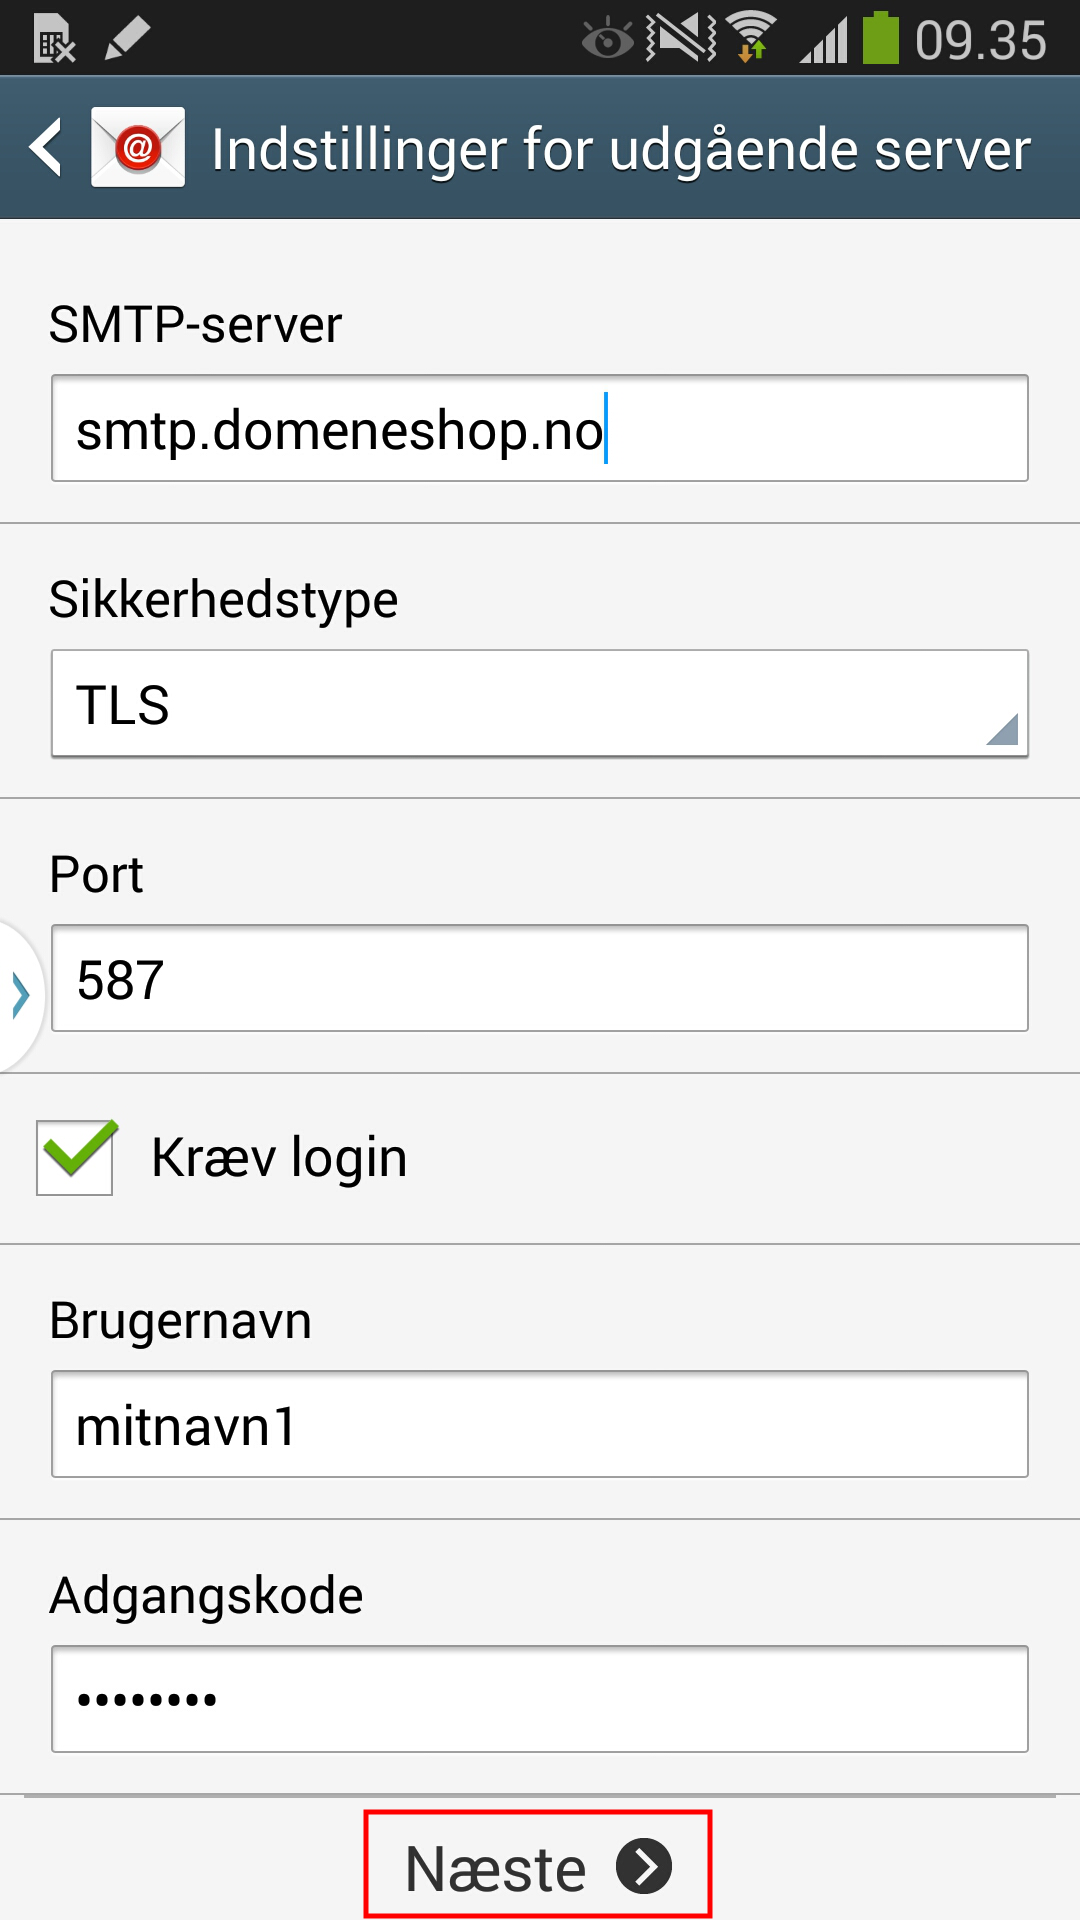Tap the Wi-Fi signal status icon

(x=752, y=38)
